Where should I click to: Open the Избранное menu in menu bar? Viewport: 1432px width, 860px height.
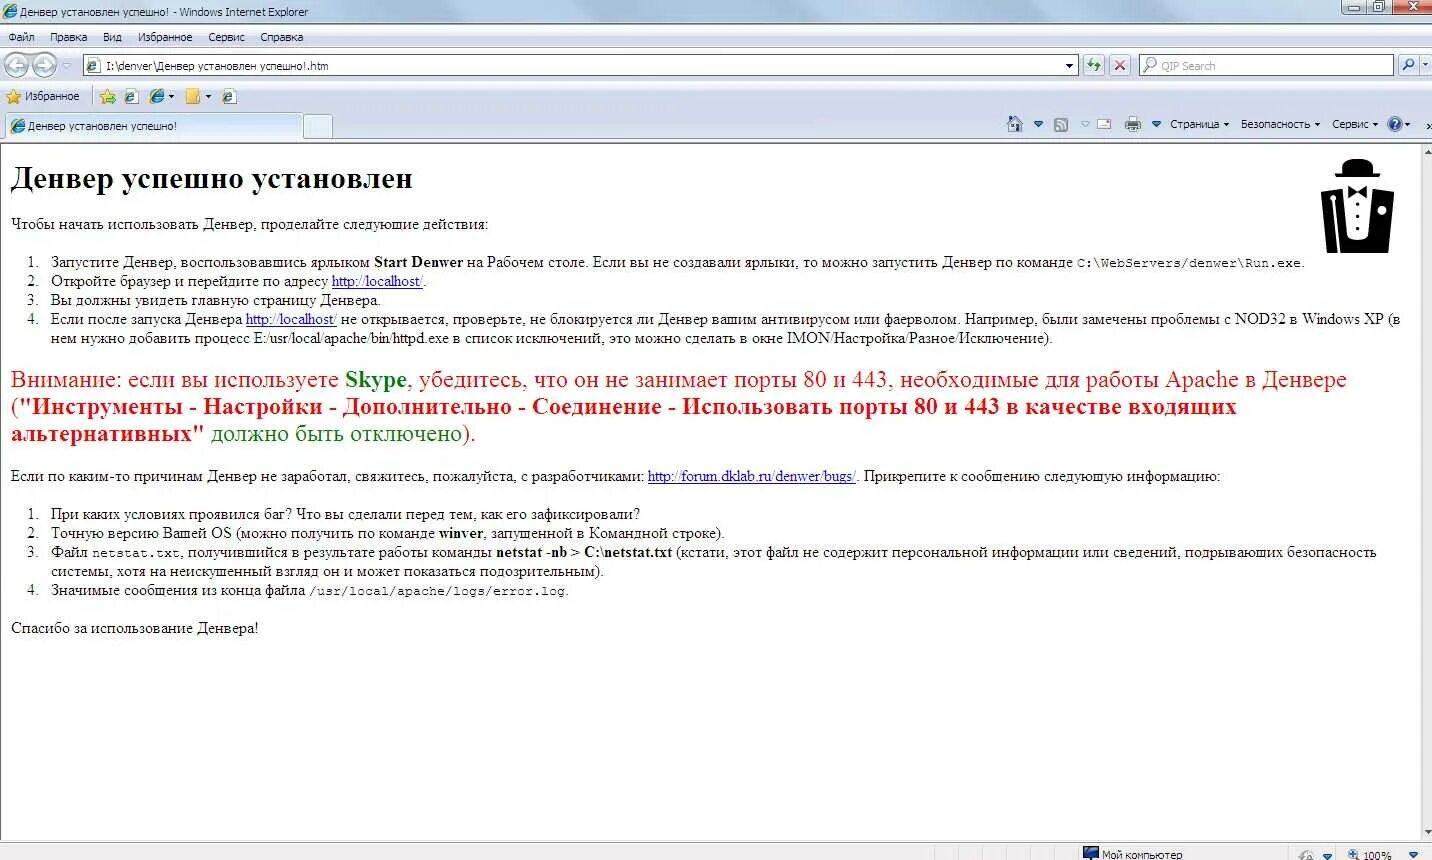pyautogui.click(x=165, y=37)
